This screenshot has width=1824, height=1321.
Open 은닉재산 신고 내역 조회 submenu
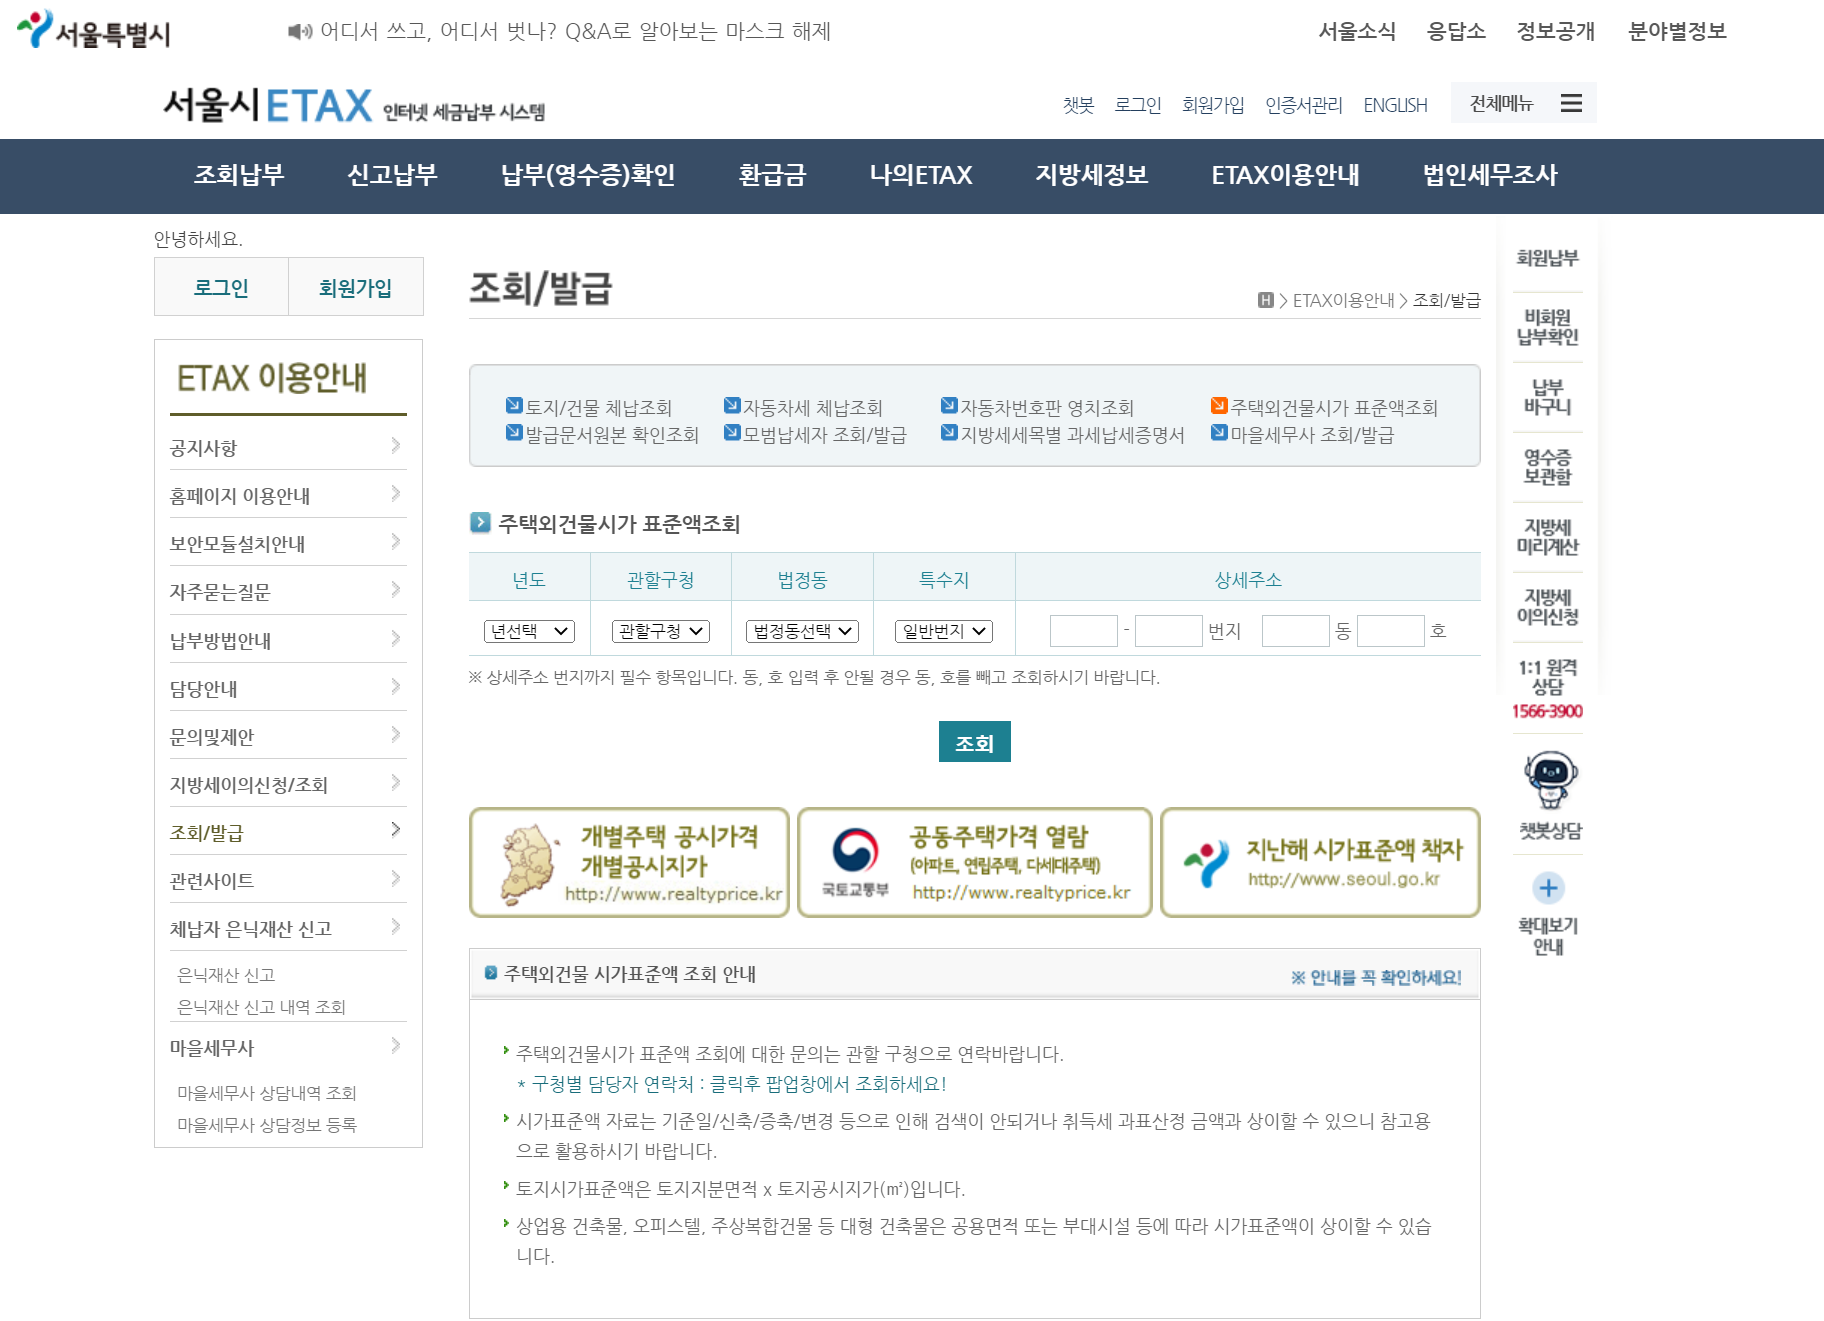261,1007
